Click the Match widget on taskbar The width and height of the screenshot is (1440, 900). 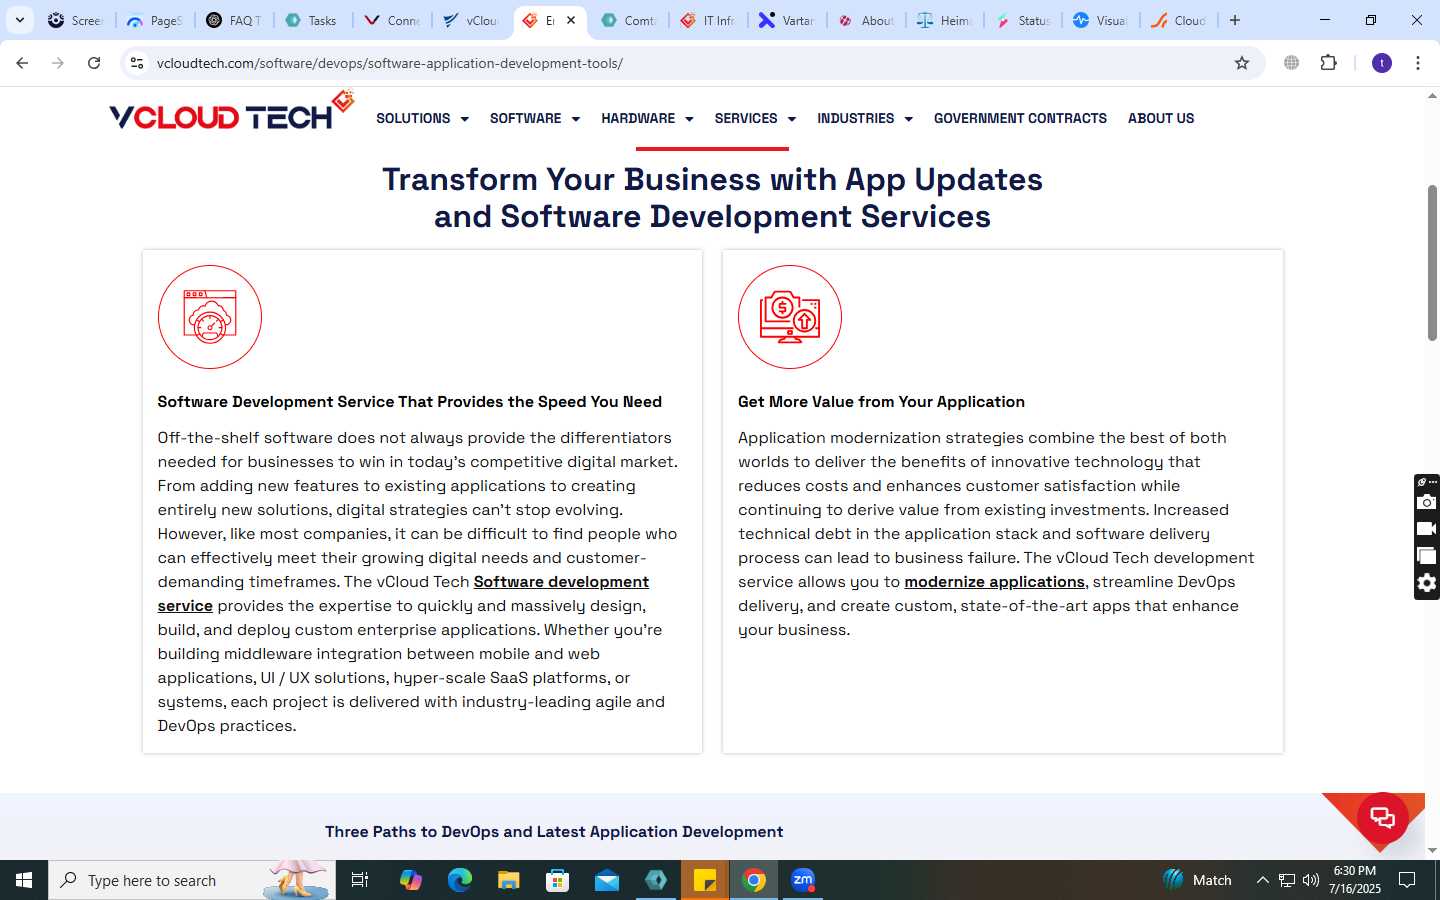pos(1197,880)
